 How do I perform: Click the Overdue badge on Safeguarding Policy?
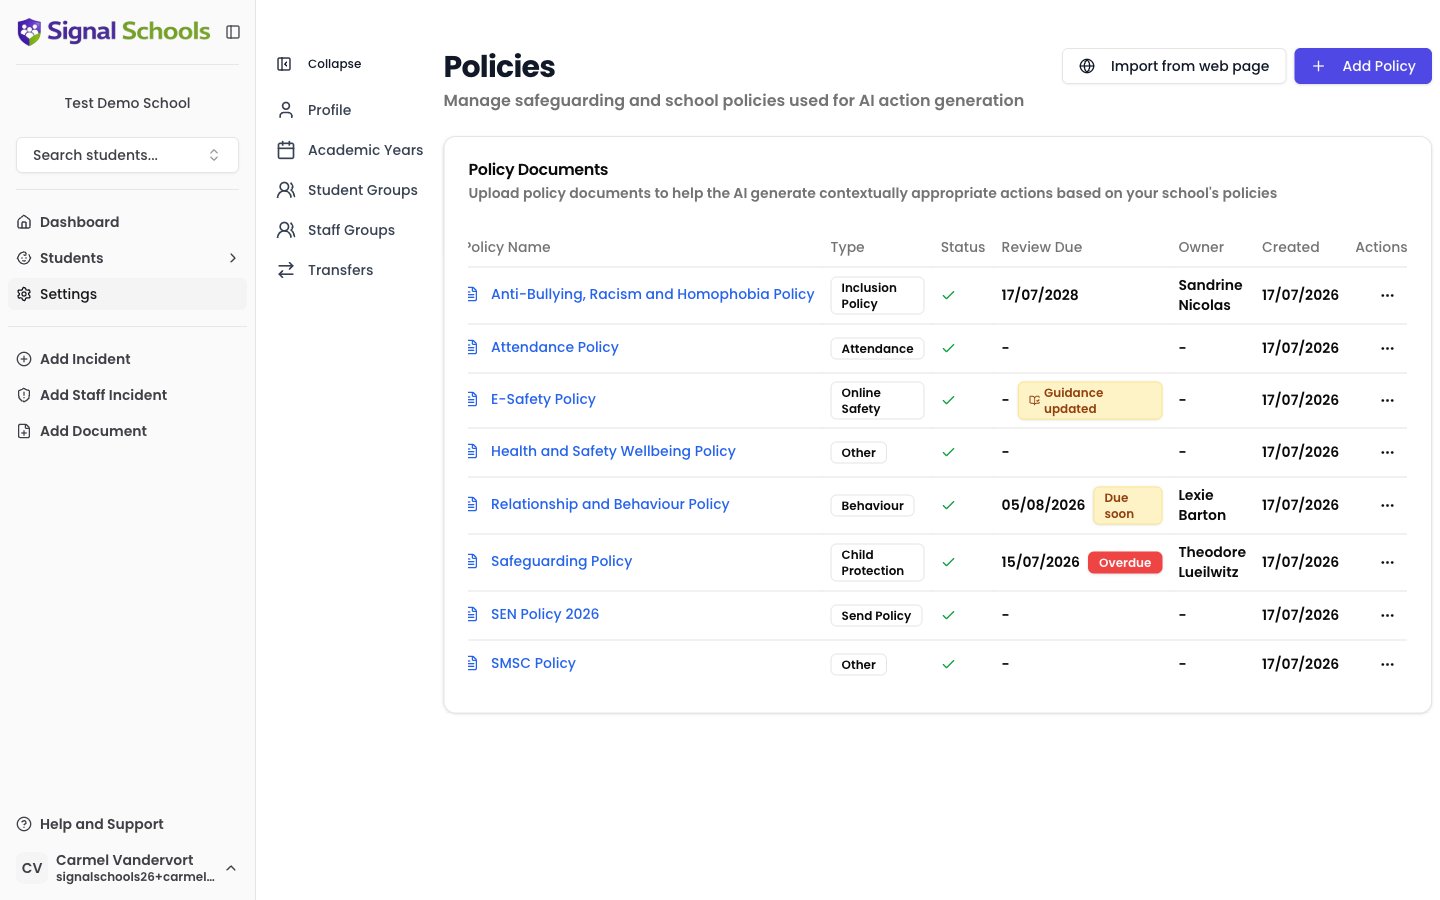point(1125,562)
